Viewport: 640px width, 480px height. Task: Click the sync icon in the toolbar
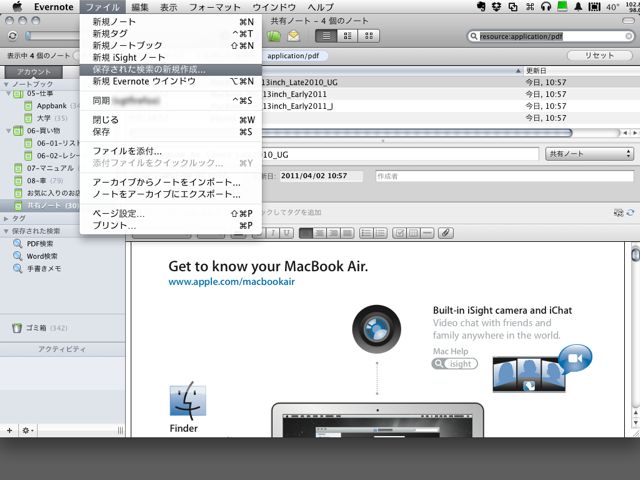(13, 36)
